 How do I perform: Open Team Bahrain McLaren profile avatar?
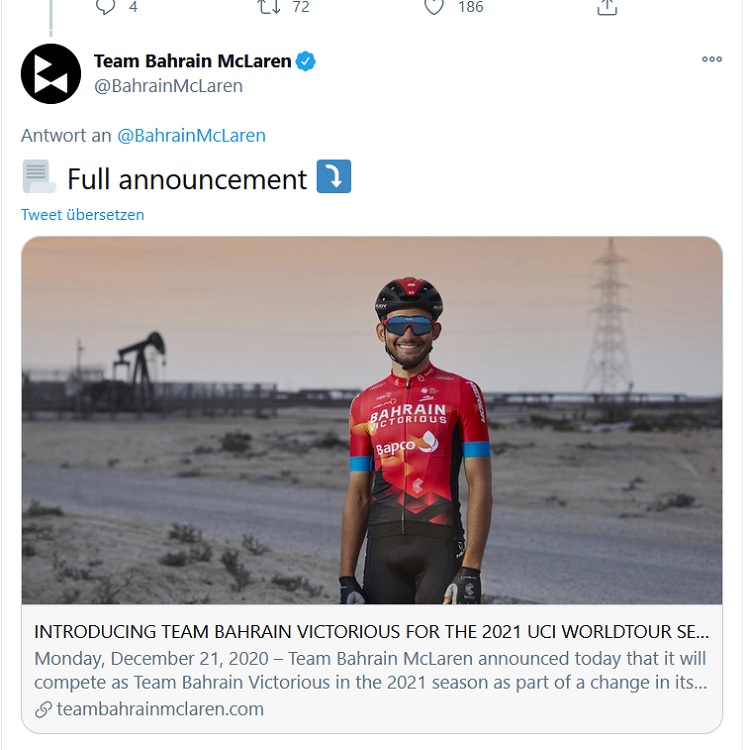[51, 74]
